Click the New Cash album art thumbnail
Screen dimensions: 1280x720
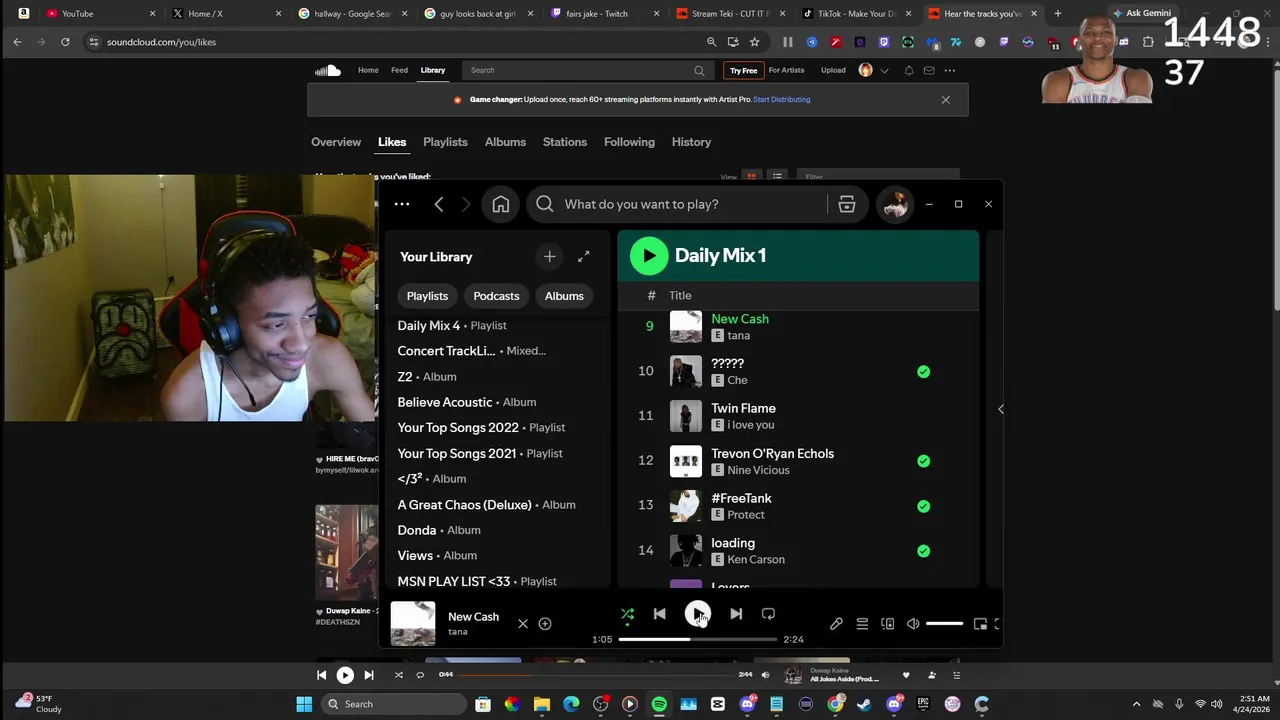pyautogui.click(x=413, y=623)
